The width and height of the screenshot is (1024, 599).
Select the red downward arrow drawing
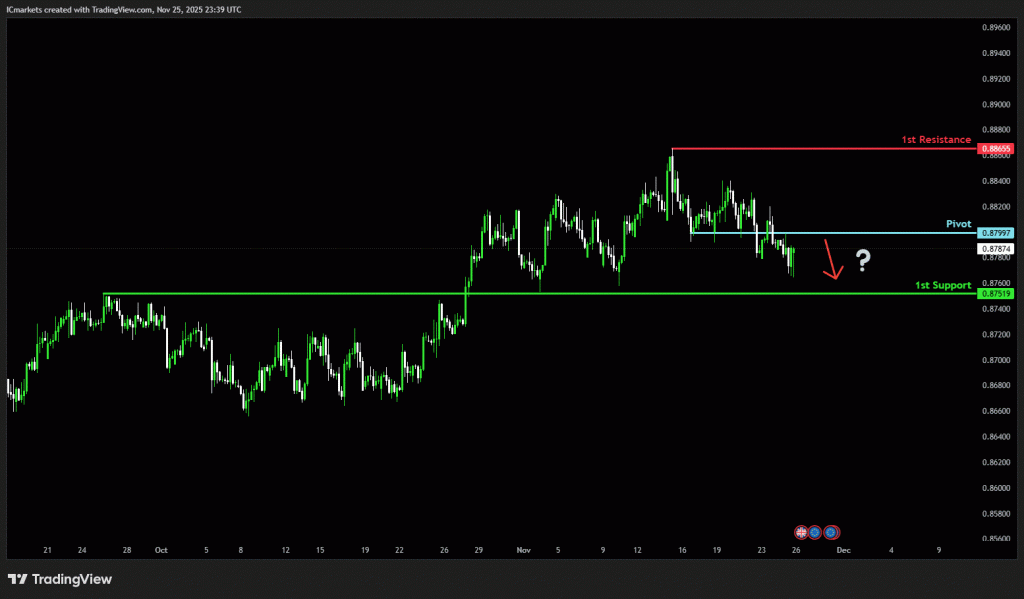pos(830,260)
